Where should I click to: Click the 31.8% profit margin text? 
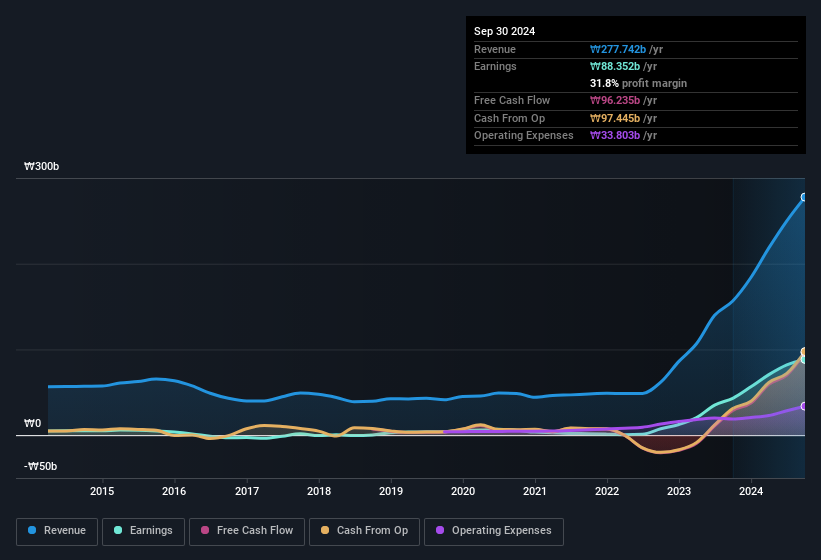638,83
